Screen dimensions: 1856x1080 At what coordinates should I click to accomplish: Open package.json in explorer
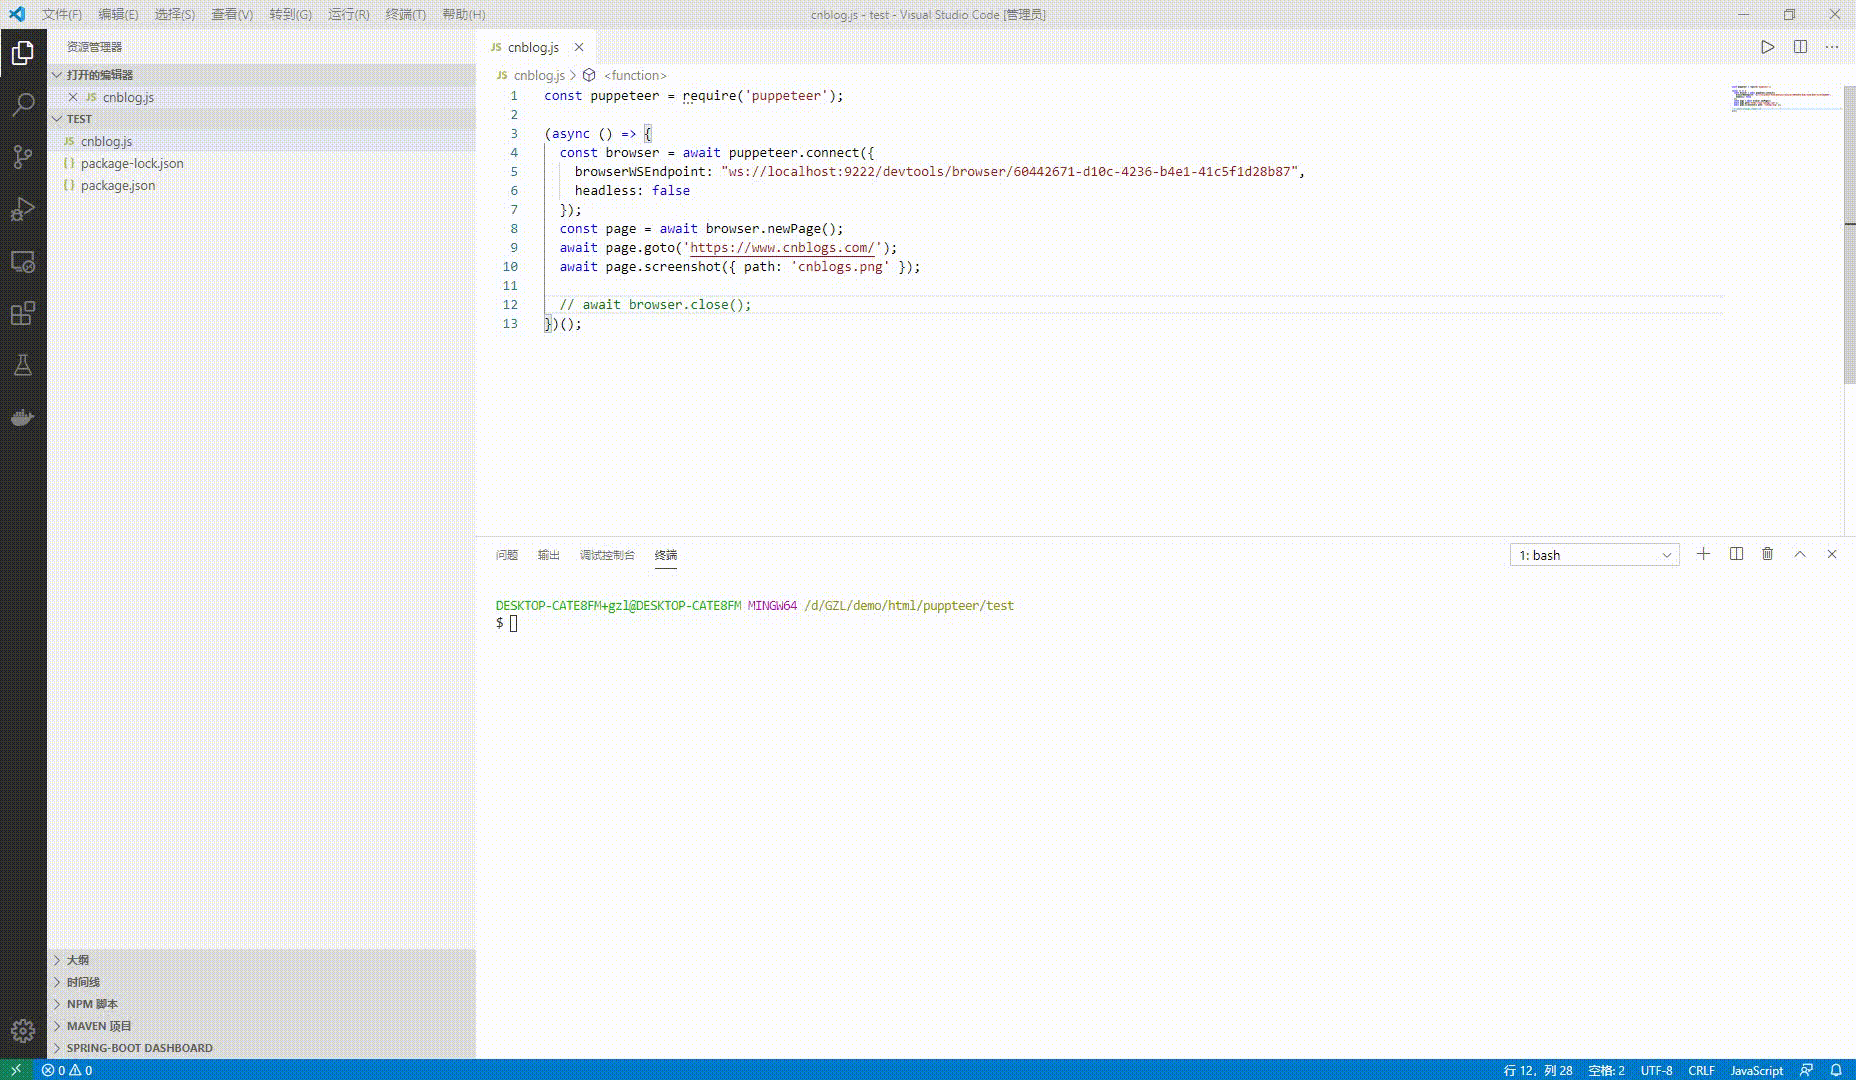coord(261,185)
